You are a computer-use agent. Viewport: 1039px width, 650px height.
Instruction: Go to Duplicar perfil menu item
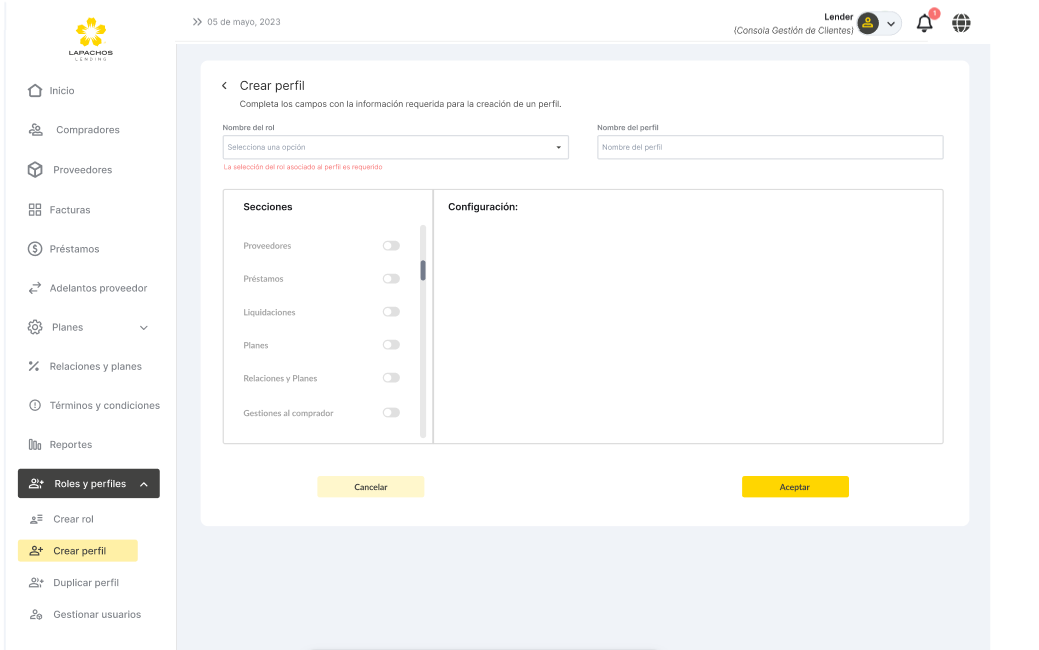pyautogui.click(x=85, y=583)
